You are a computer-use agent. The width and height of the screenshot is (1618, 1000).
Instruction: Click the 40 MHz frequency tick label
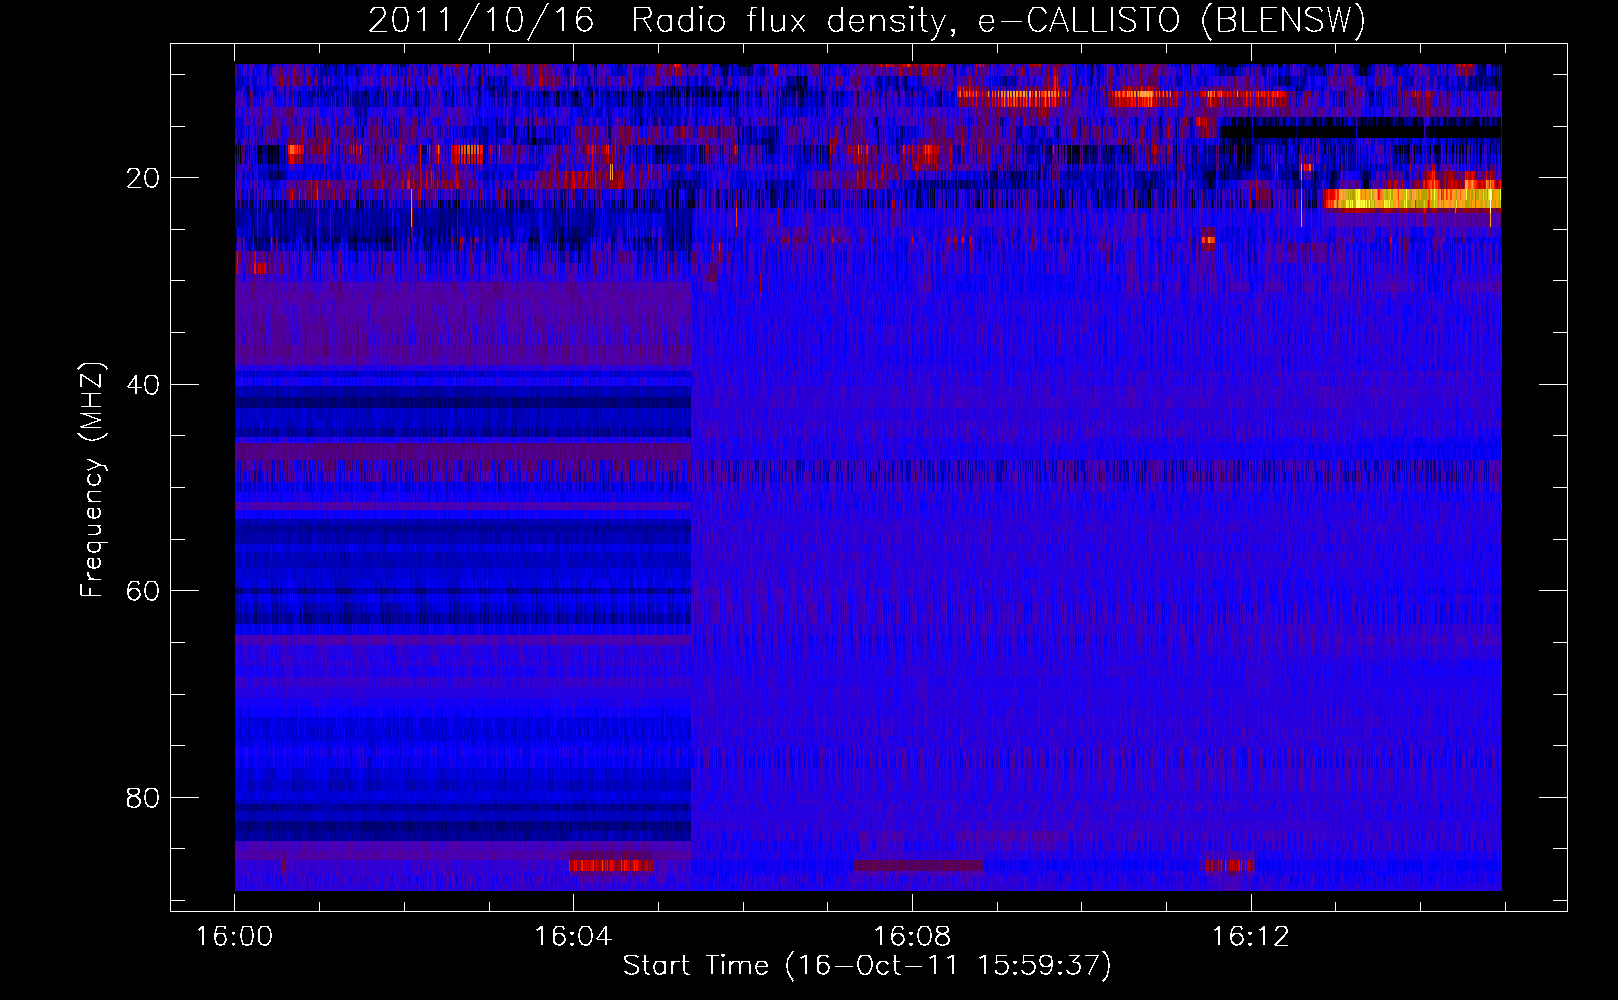pyautogui.click(x=143, y=385)
